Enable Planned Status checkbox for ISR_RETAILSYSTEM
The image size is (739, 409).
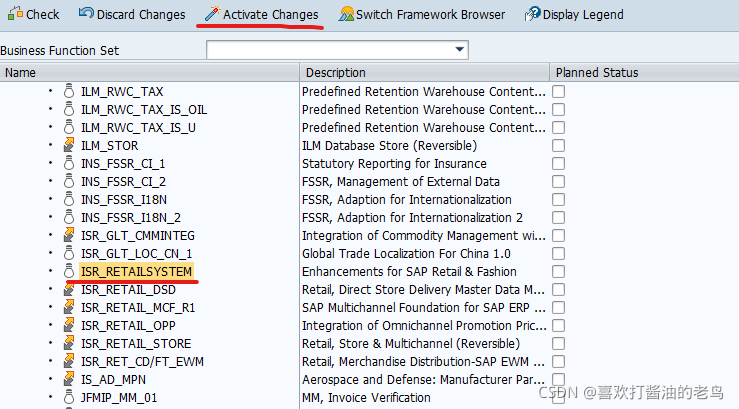click(x=558, y=271)
